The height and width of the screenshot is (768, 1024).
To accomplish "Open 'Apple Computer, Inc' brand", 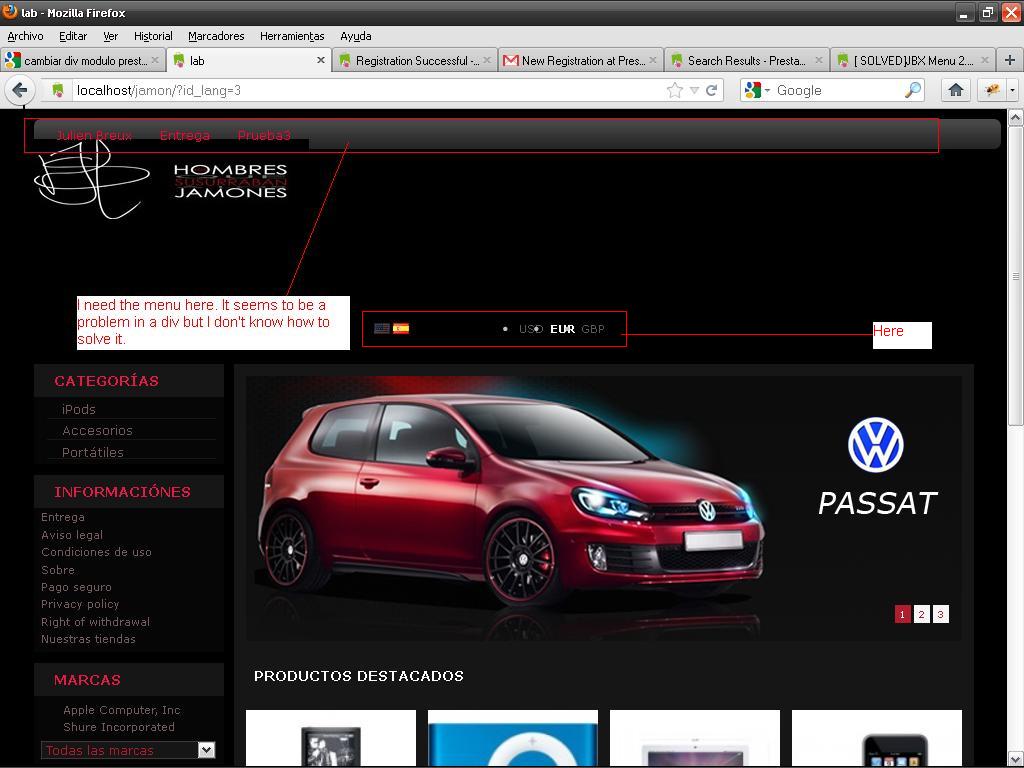I will tap(121, 710).
